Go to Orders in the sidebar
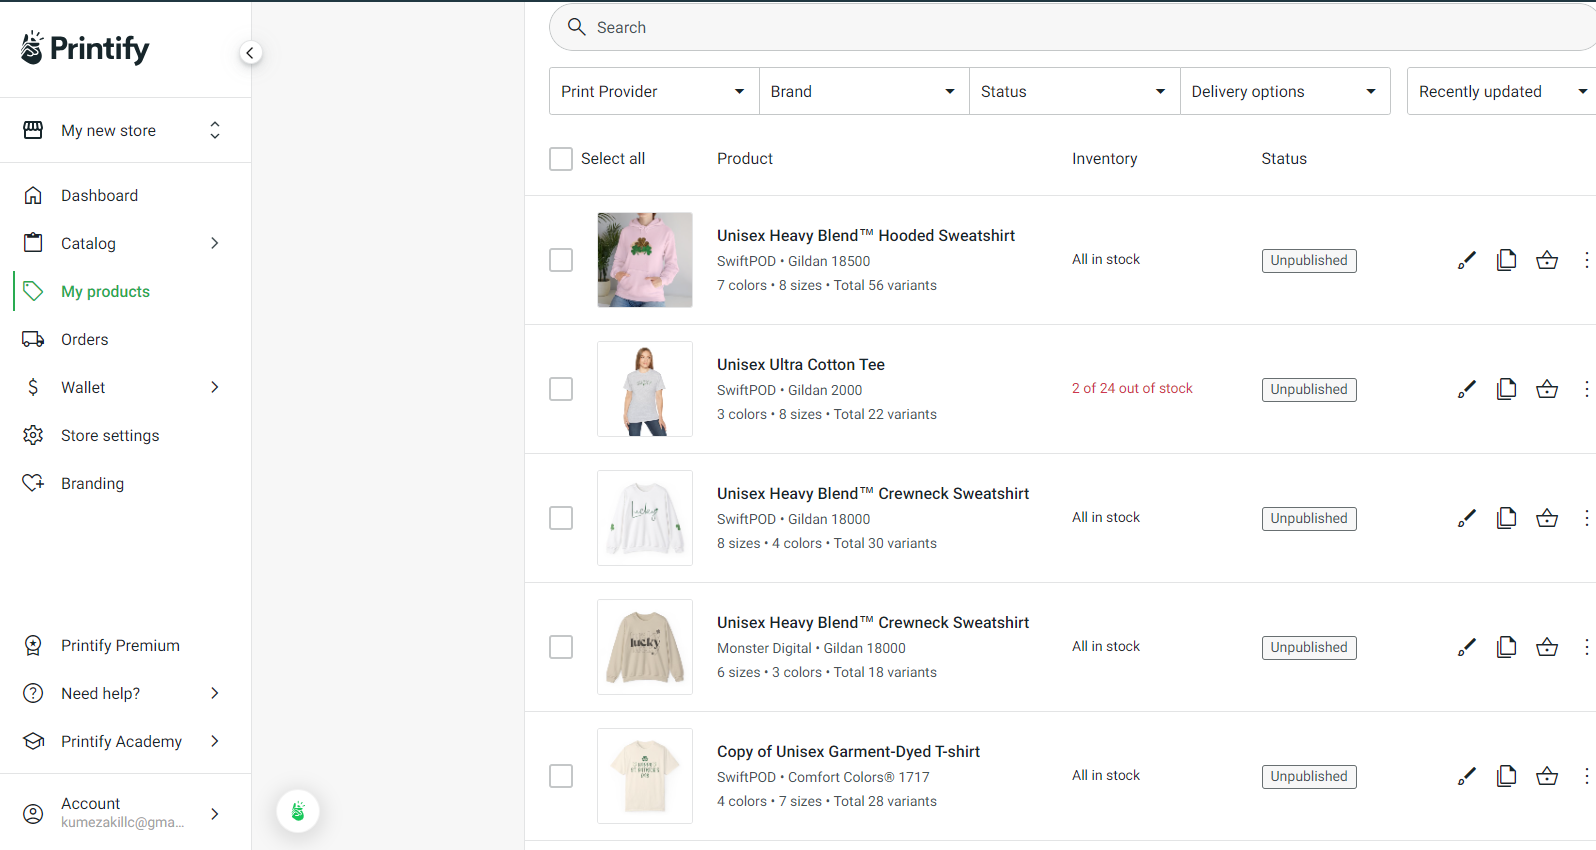This screenshot has width=1596, height=850. pos(85,340)
